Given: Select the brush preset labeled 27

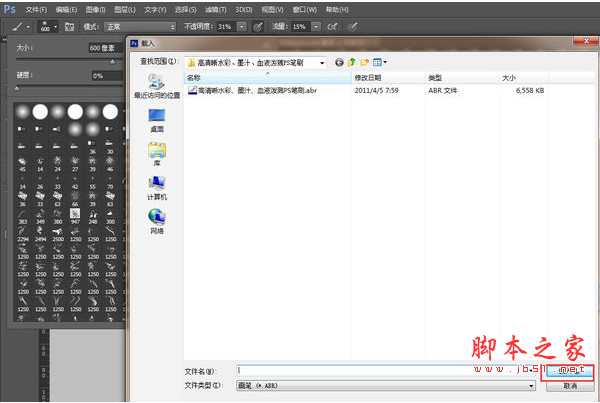Looking at the screenshot, I should [x=75, y=164].
